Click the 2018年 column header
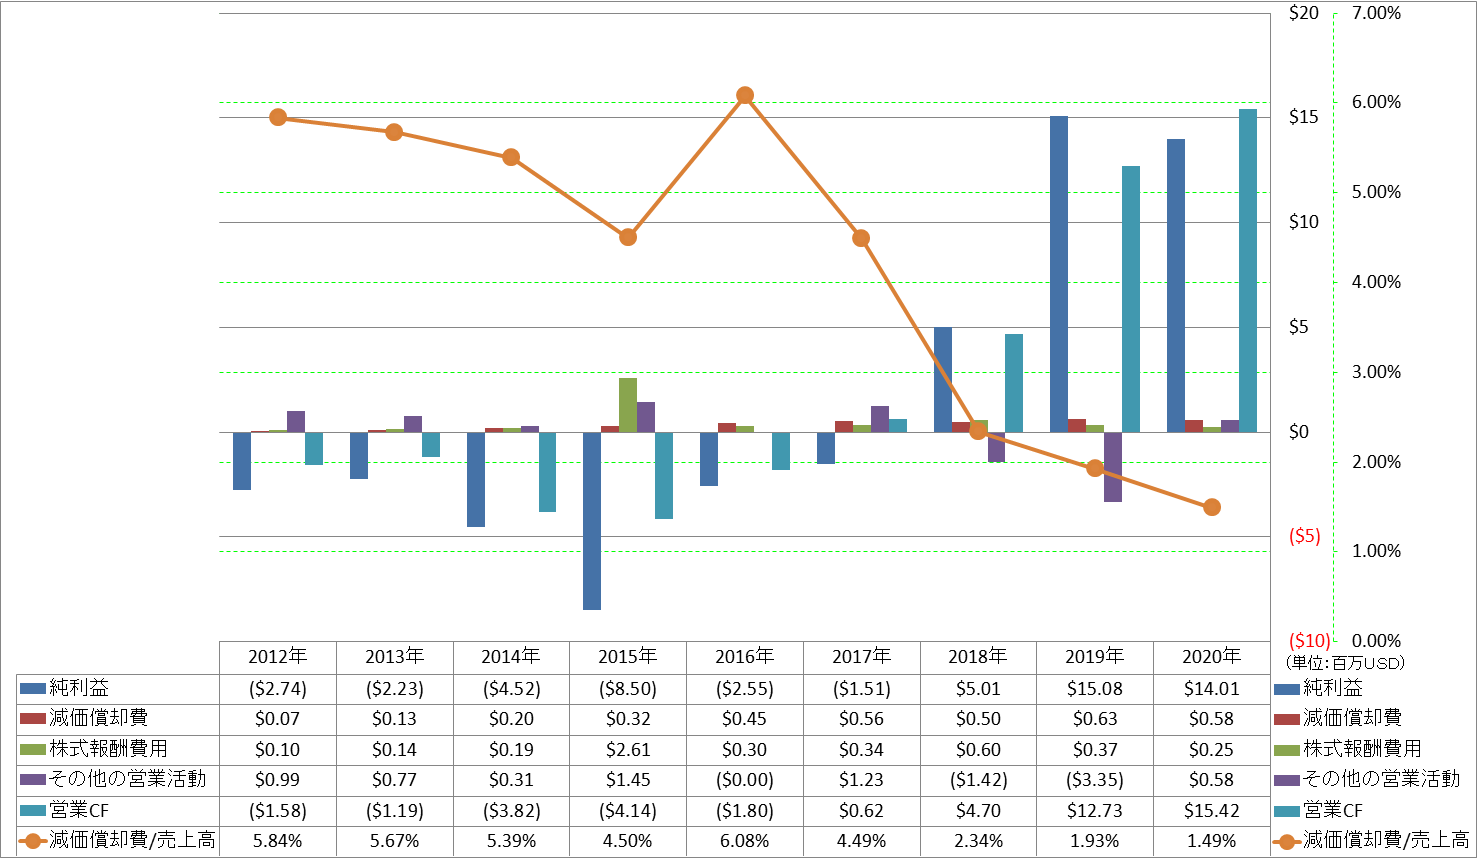The width and height of the screenshot is (1477, 858). pyautogui.click(x=978, y=657)
